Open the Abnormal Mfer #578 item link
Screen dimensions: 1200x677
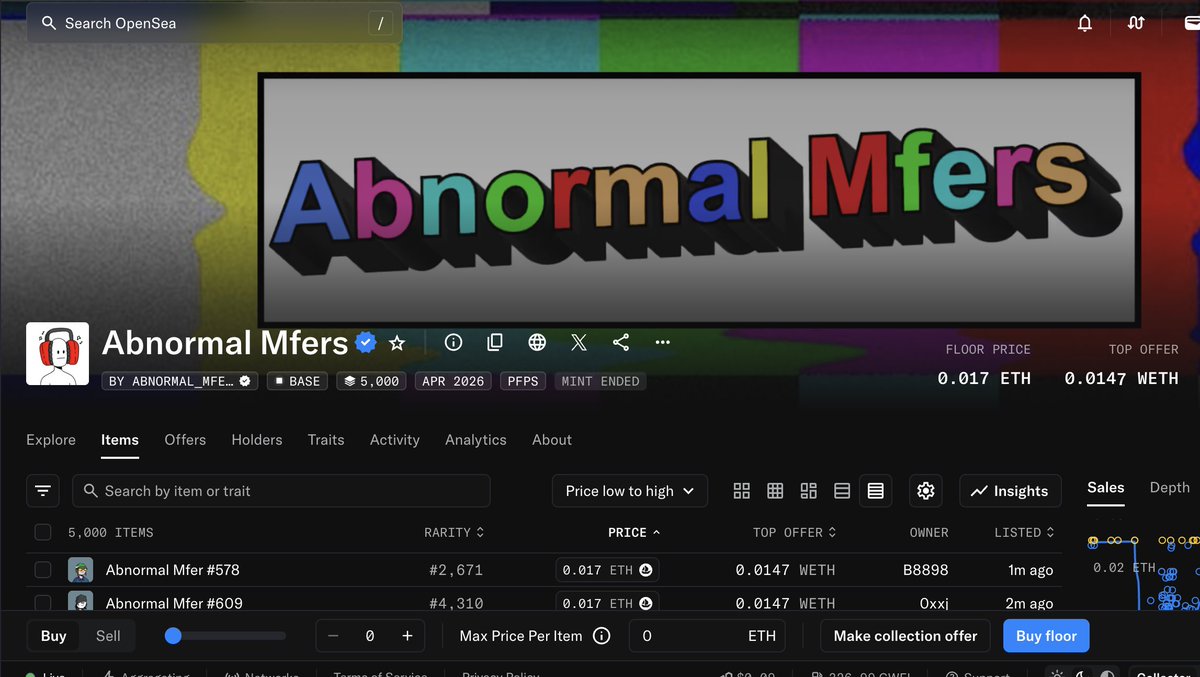[x=172, y=570]
